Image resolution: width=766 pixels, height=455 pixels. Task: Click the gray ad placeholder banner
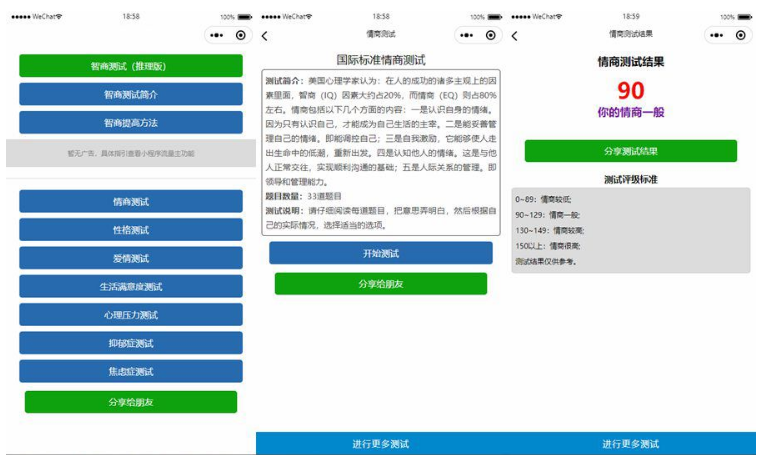pos(131,154)
